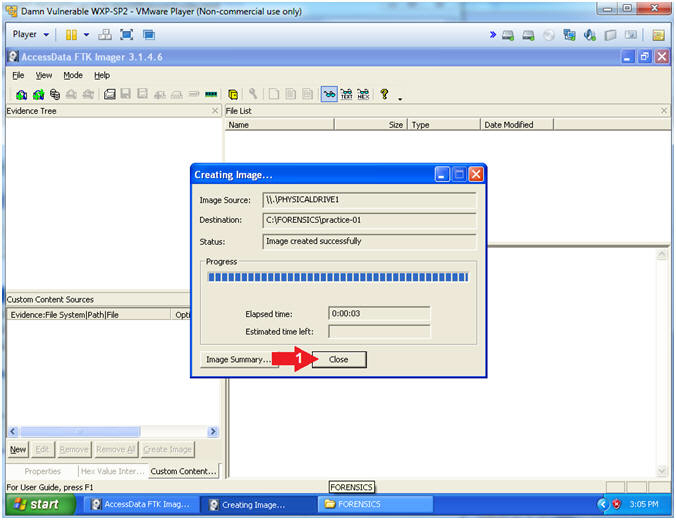This screenshot has height=520, width=676.
Task: Click the Remove All button
Action: (x=116, y=449)
